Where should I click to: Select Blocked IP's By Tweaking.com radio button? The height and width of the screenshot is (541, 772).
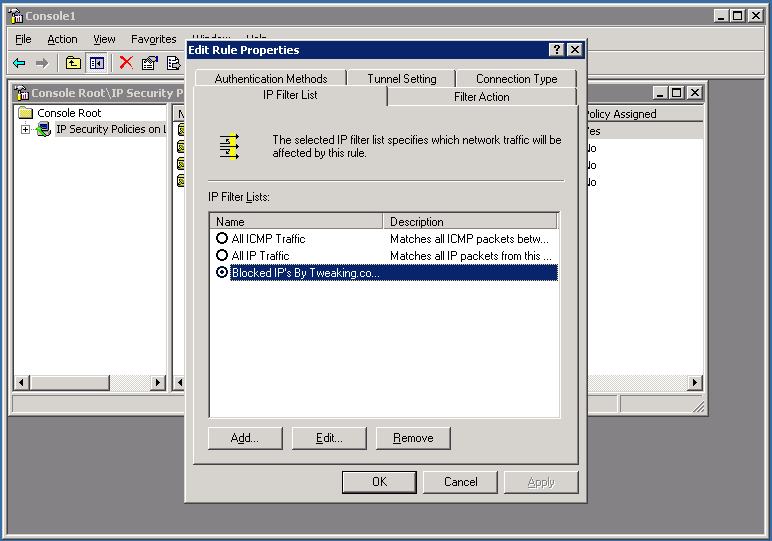coord(222,273)
